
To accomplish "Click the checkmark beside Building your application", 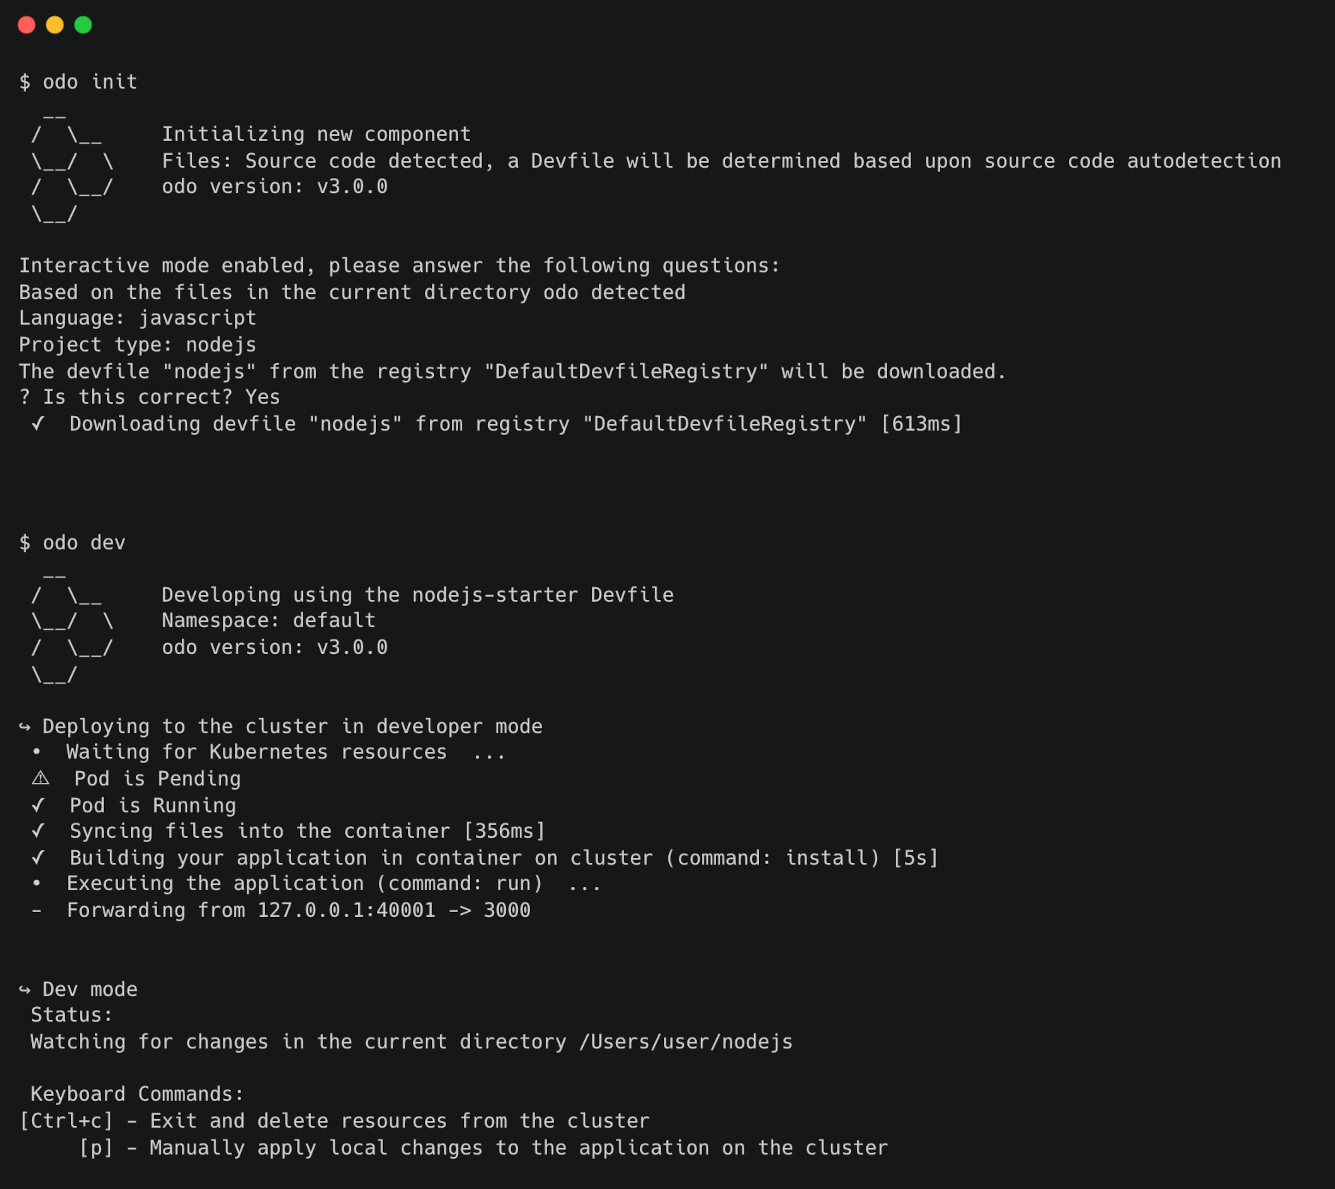I will tap(38, 858).
